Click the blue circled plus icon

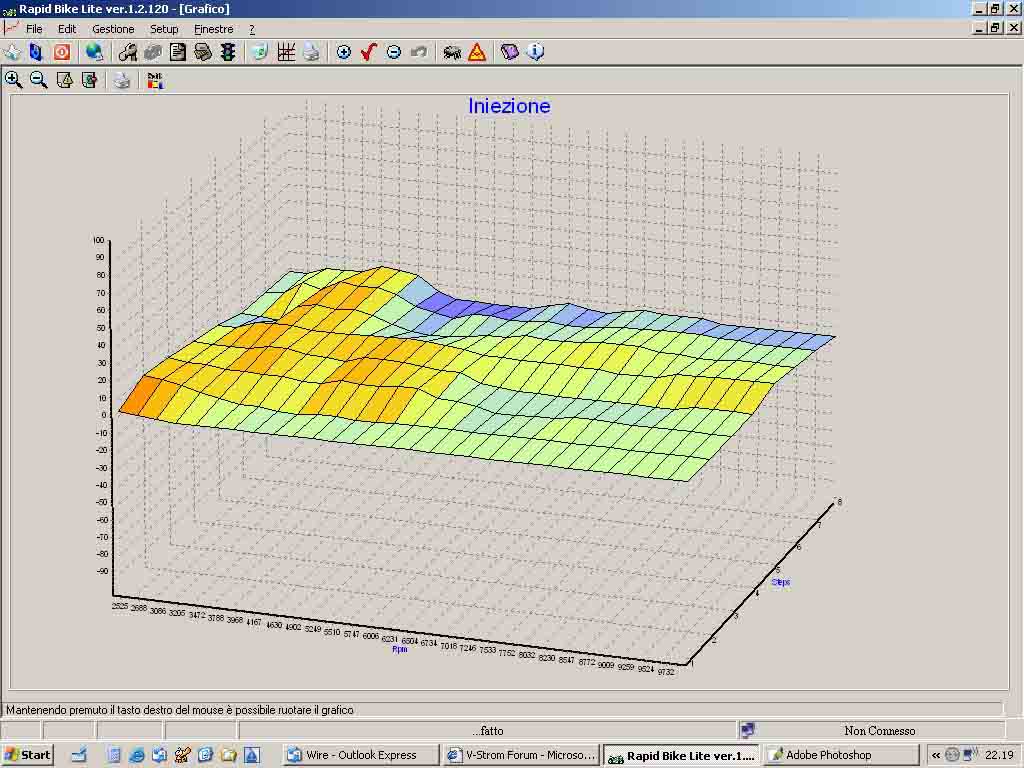click(344, 52)
